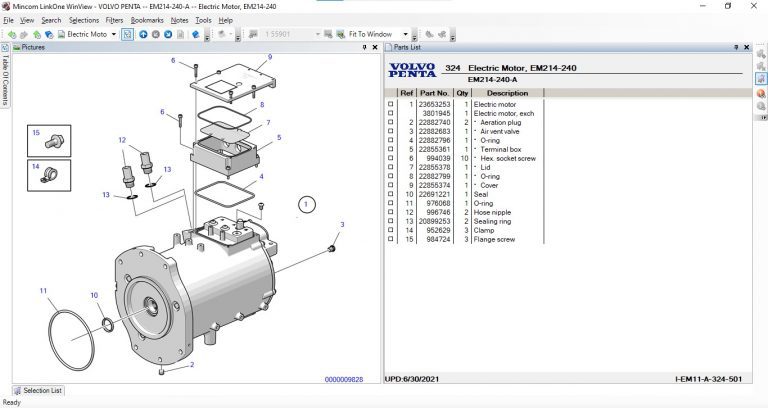Tick the checkbox for Air vent valve row
The width and height of the screenshot is (768, 408).
point(390,131)
